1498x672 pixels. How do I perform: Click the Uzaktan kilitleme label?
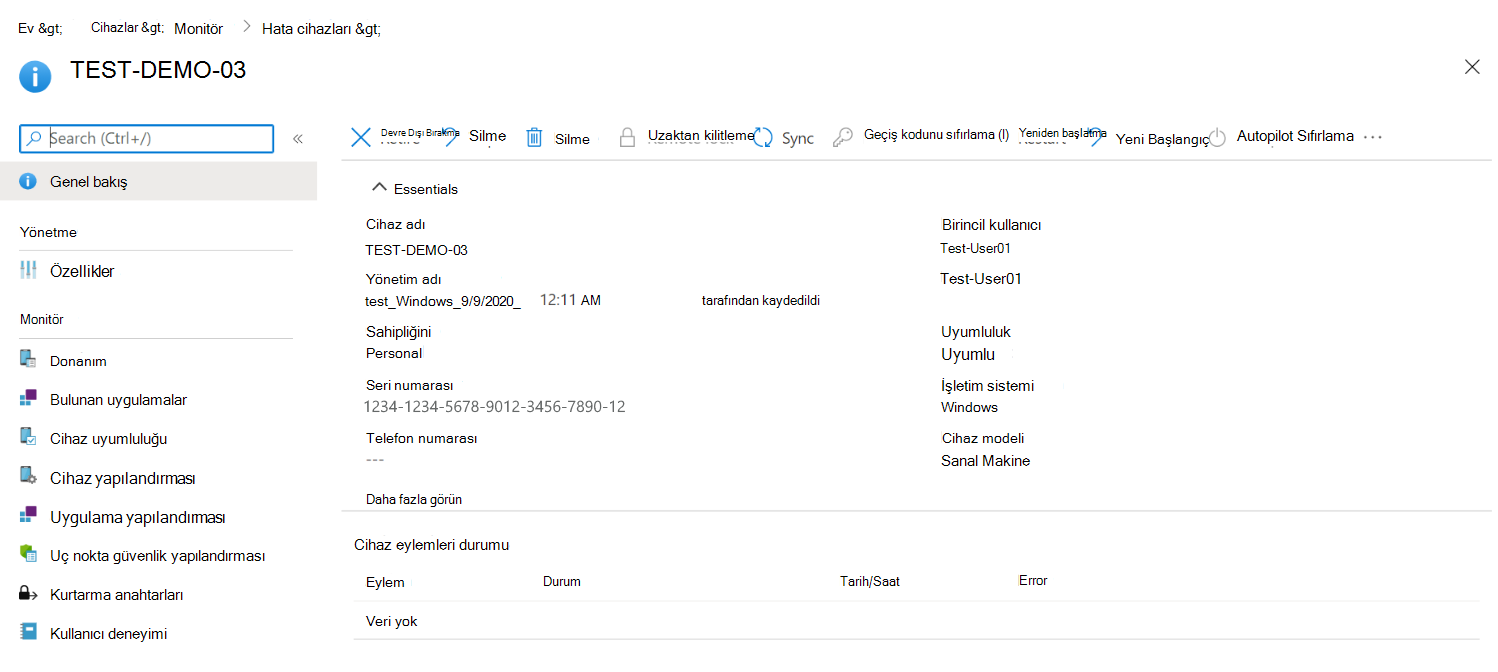(x=701, y=135)
